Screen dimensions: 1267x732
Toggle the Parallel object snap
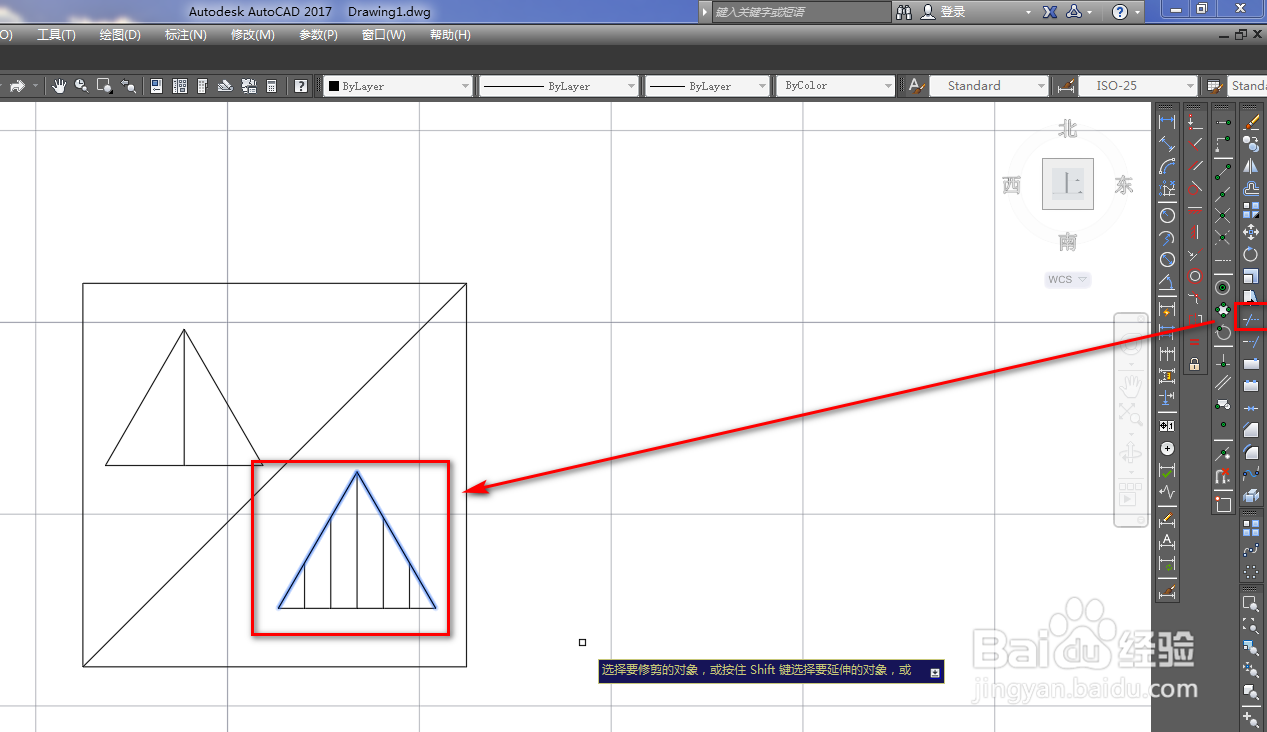[x=1223, y=382]
